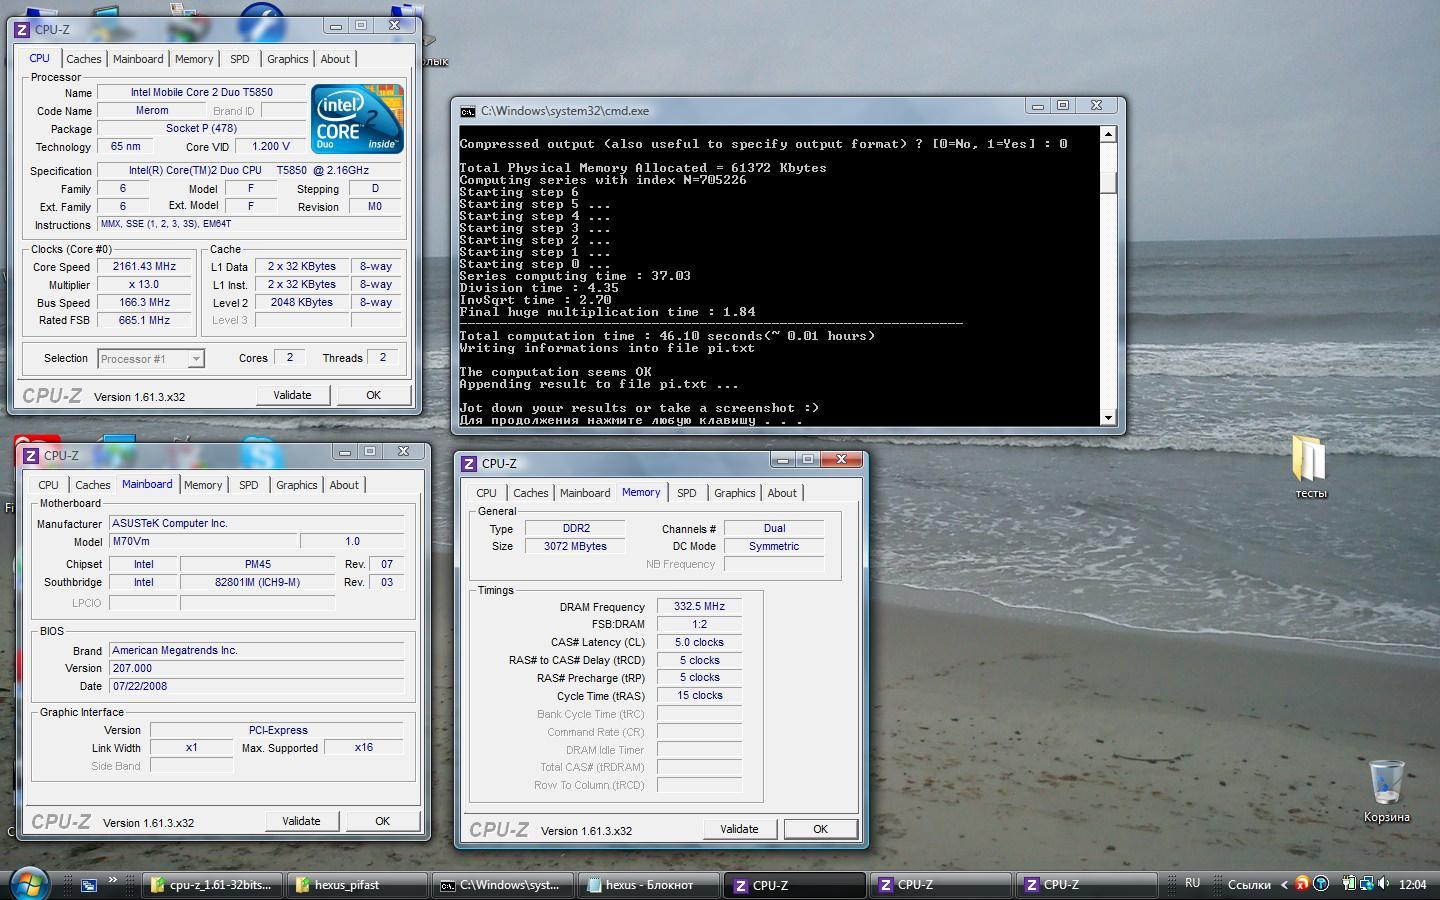1440x900 pixels.
Task: Open About tab in CPU window
Action: click(335, 59)
